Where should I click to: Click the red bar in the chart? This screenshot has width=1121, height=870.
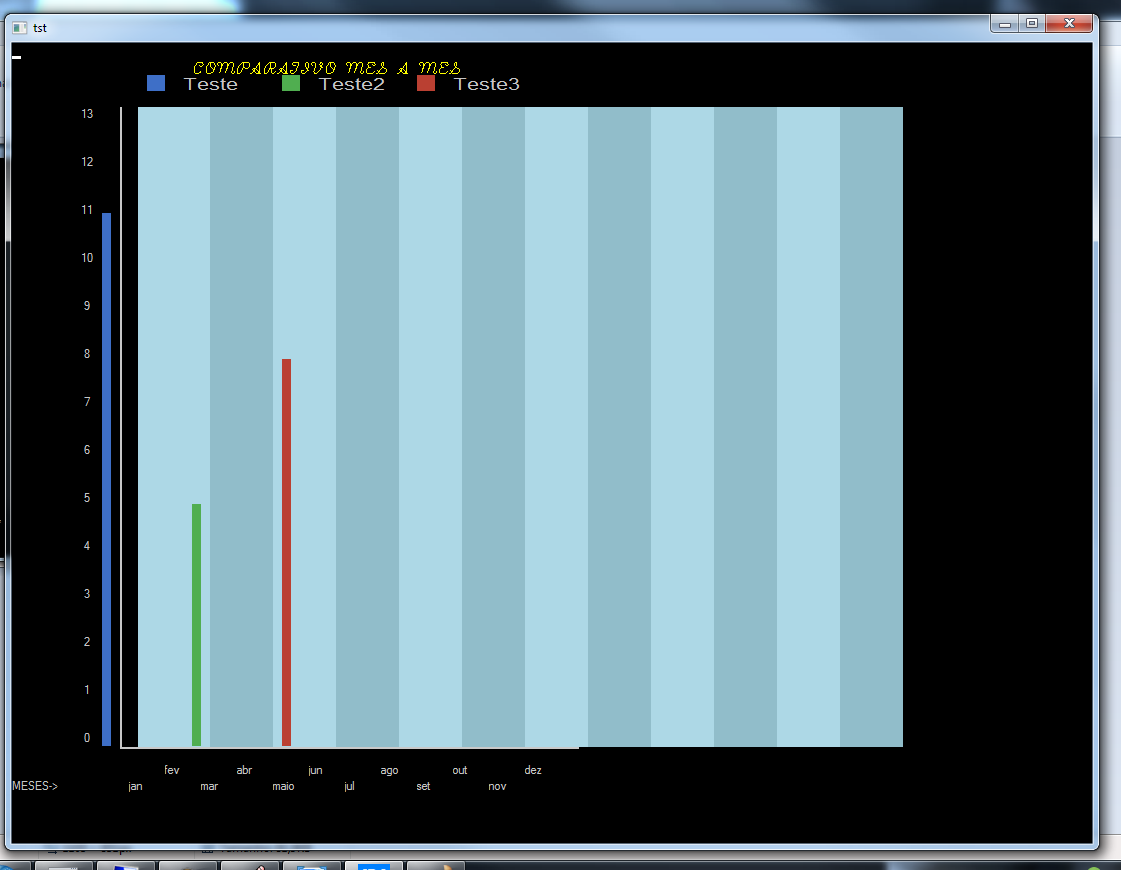[287, 552]
